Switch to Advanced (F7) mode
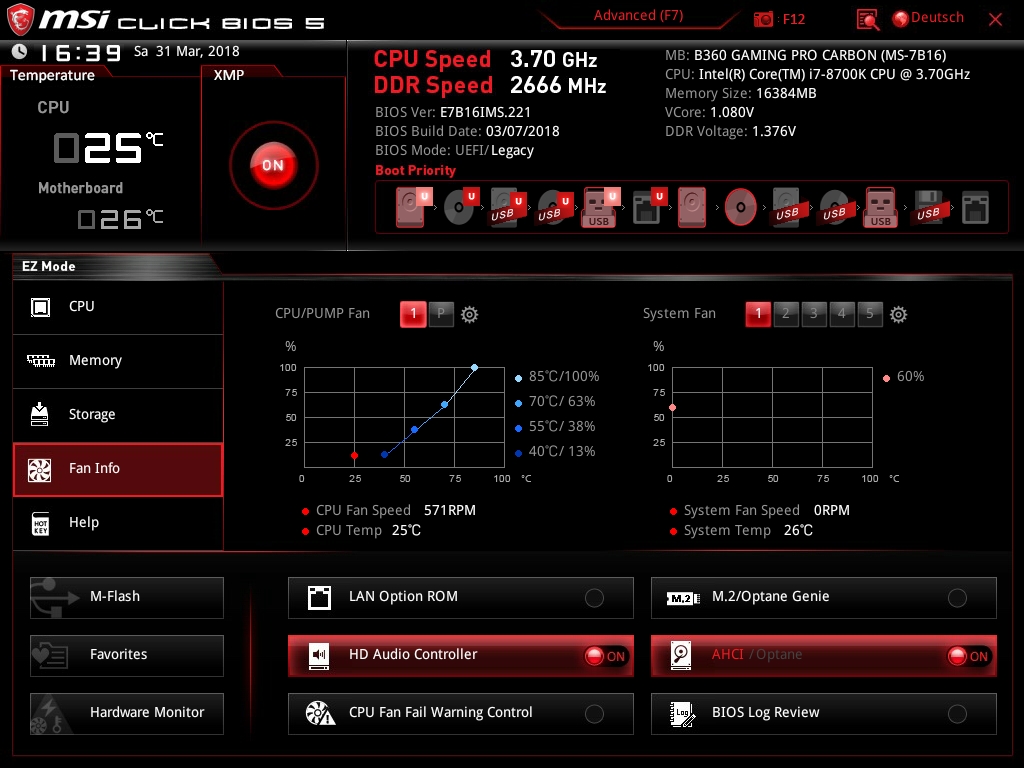 tap(638, 16)
